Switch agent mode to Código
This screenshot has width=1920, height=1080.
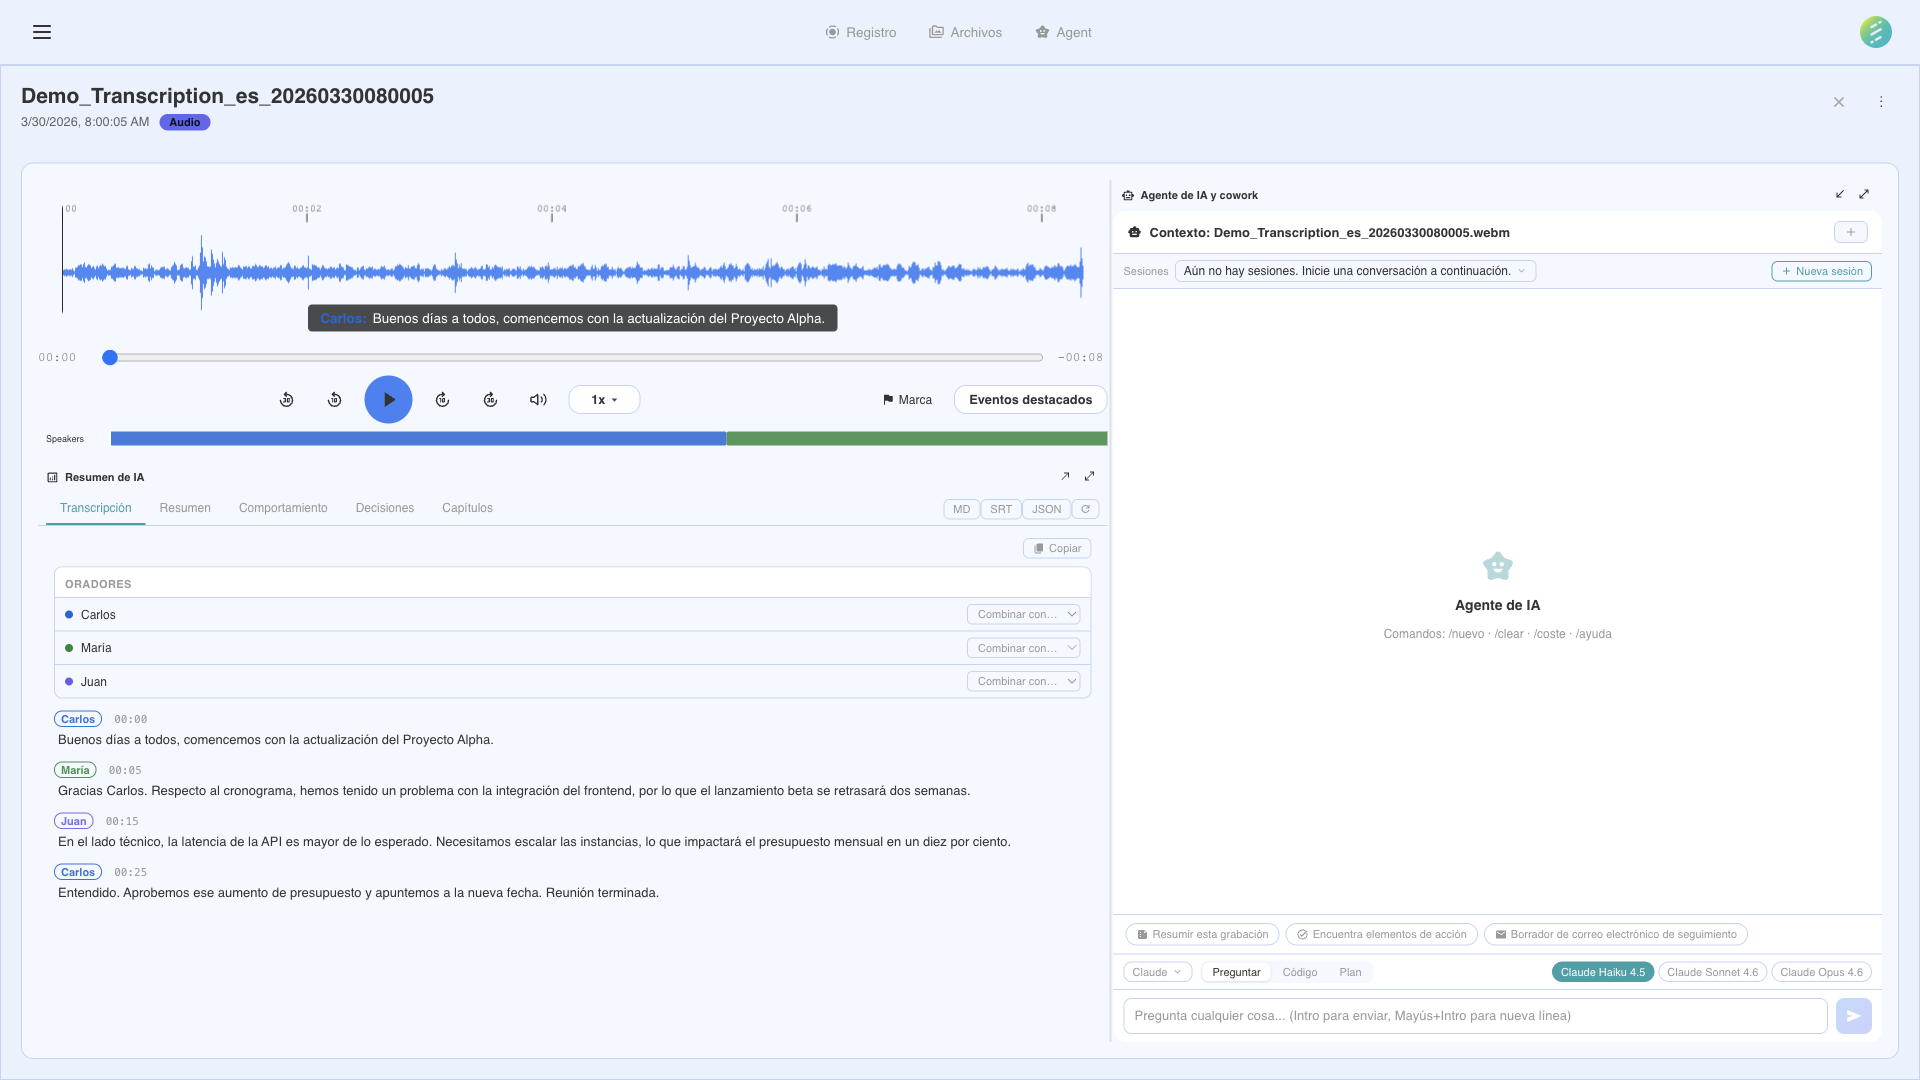point(1300,971)
